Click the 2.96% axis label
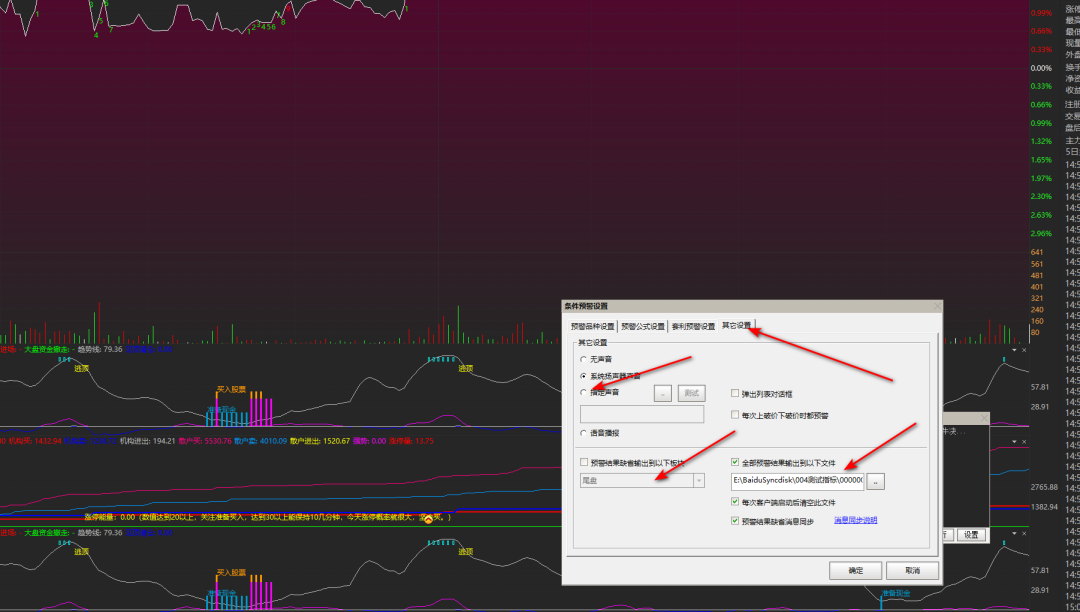The image size is (1080, 612). tap(1041, 233)
